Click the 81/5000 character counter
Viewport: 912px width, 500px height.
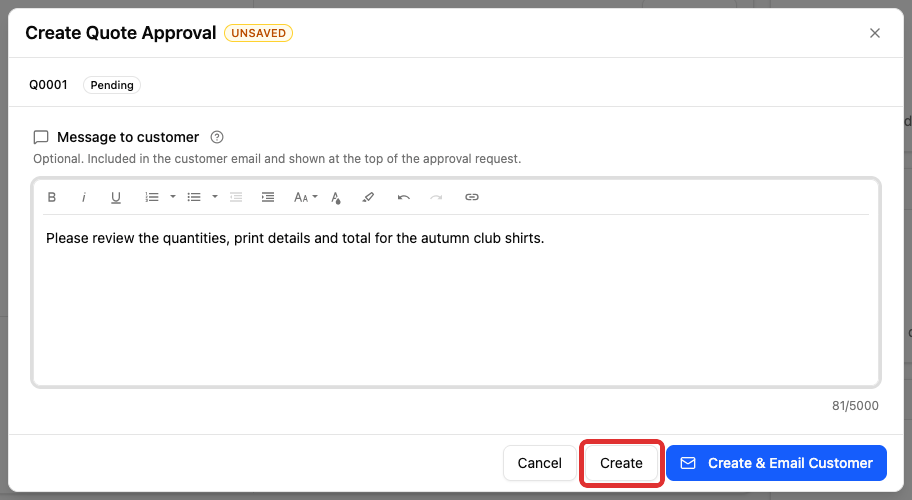tap(855, 406)
